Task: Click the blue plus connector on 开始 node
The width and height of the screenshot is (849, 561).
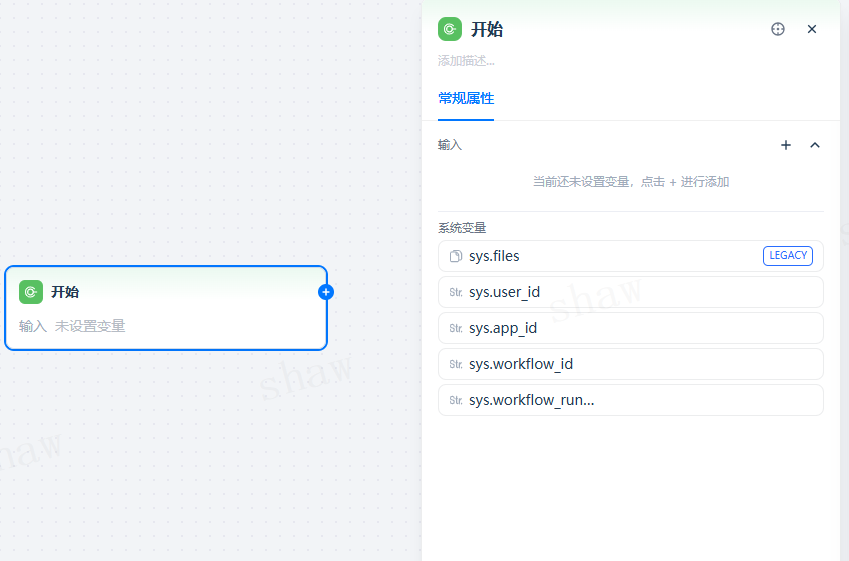Action: coord(325,292)
